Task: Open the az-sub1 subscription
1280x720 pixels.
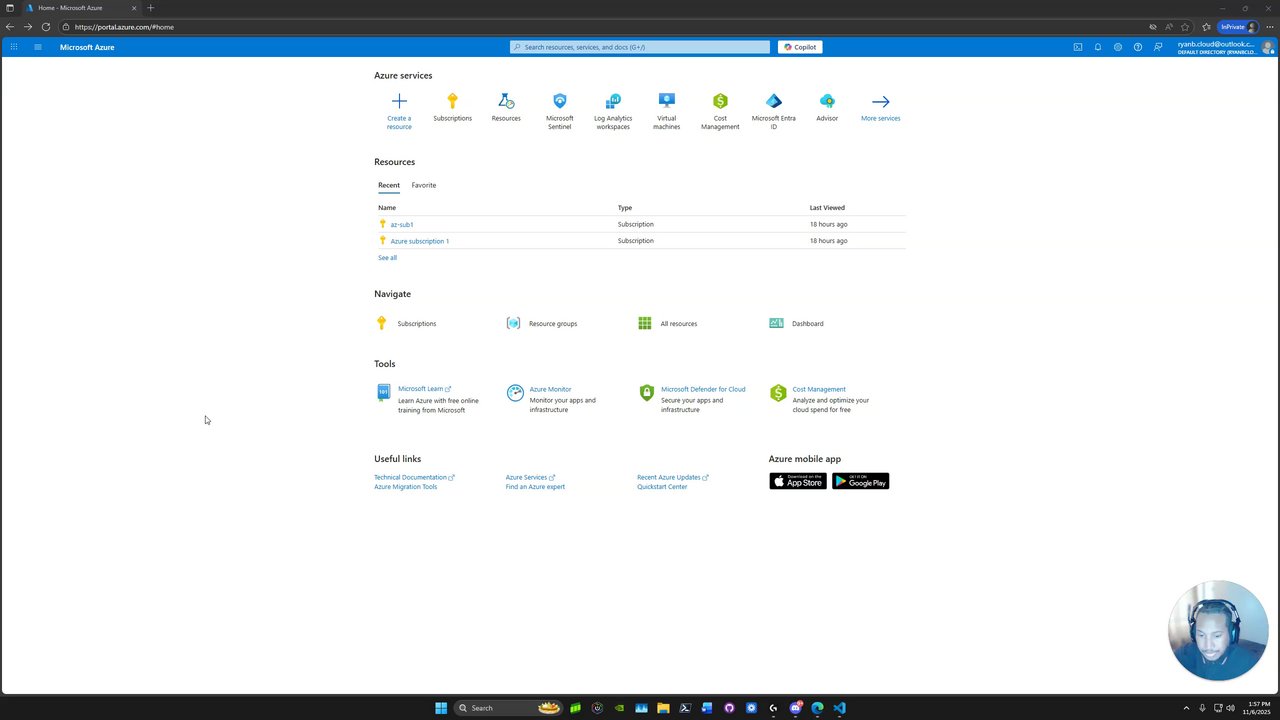Action: click(402, 225)
